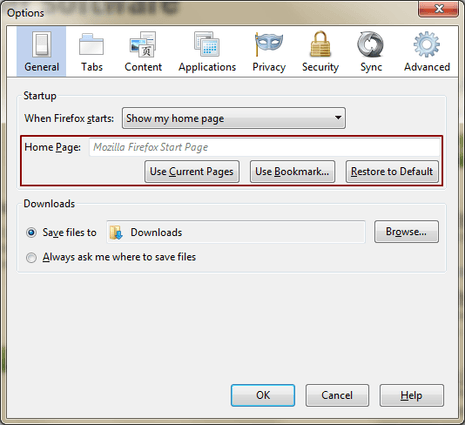Open the Security padlock panel
The width and height of the screenshot is (465, 425).
click(320, 52)
